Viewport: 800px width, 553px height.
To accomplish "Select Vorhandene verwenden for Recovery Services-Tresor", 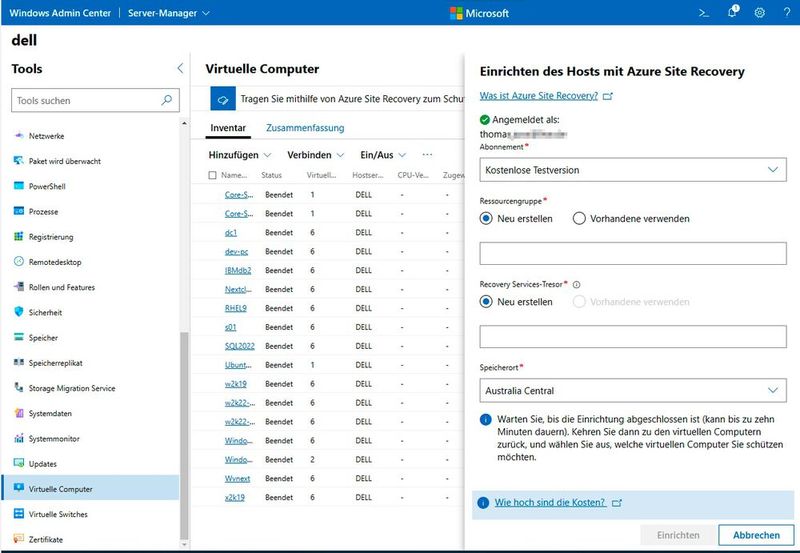I will pyautogui.click(x=579, y=301).
